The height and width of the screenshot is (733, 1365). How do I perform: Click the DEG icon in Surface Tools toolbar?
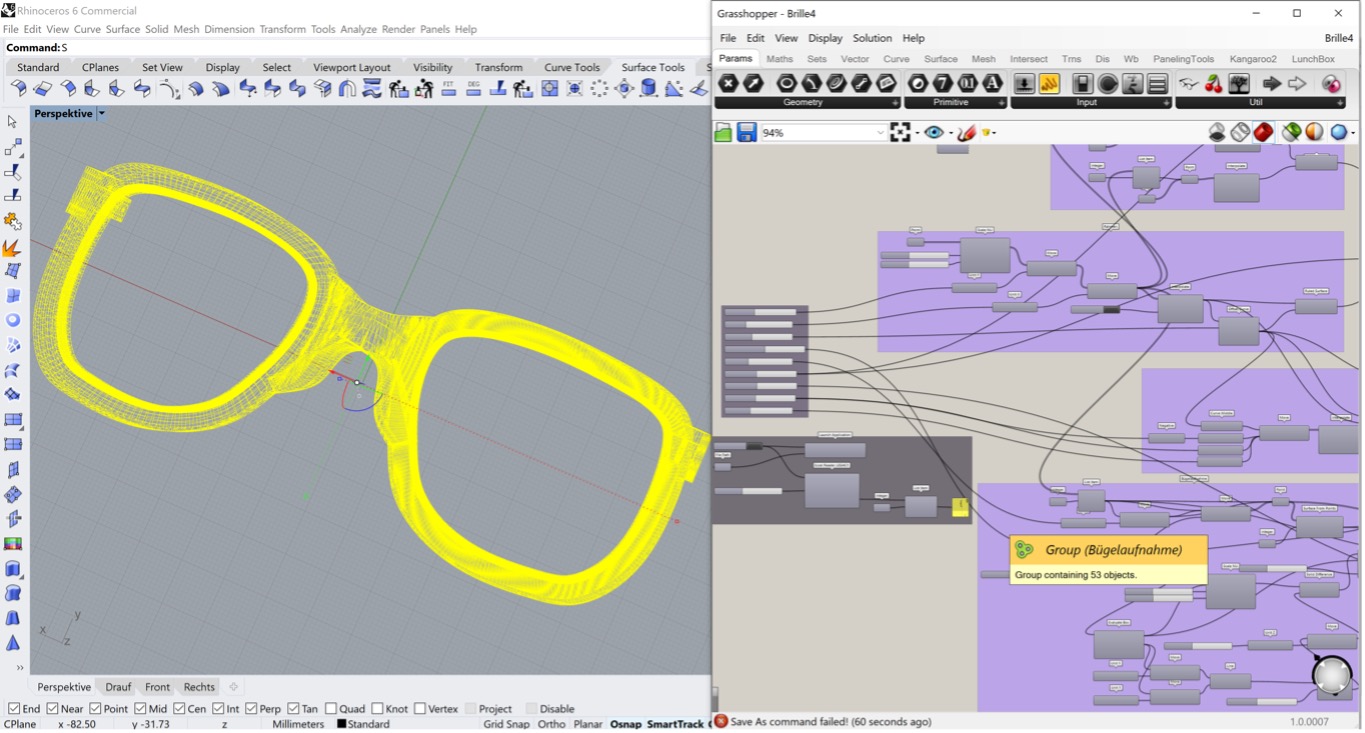pyautogui.click(x=473, y=89)
